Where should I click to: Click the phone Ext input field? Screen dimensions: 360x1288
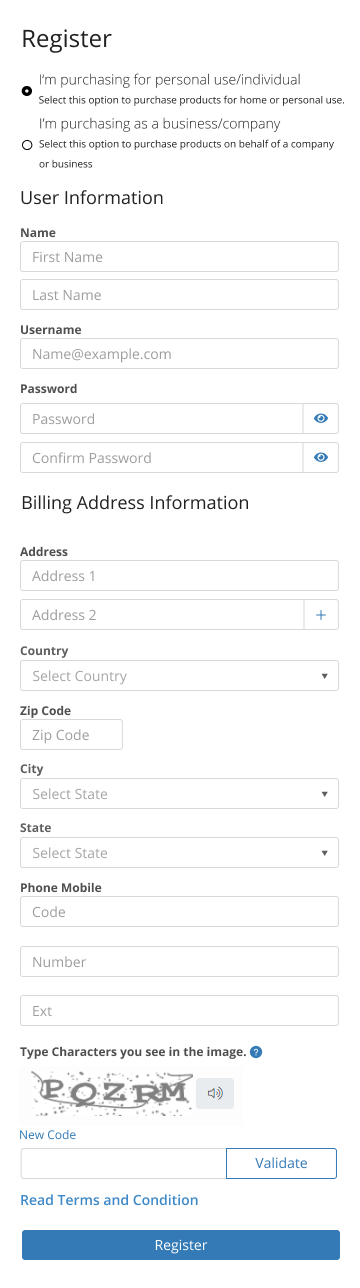click(180, 1011)
